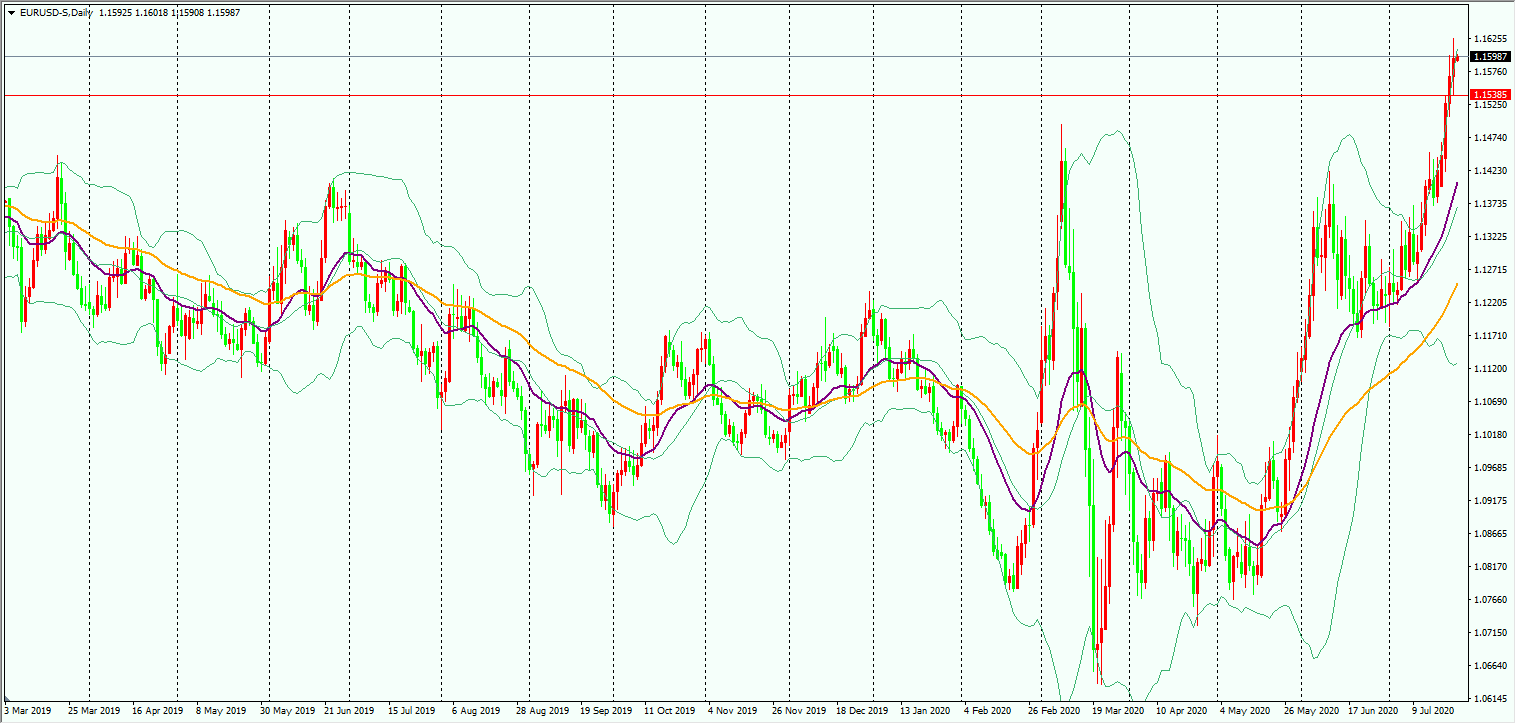Click the 1.07660 price axis label

(1491, 600)
